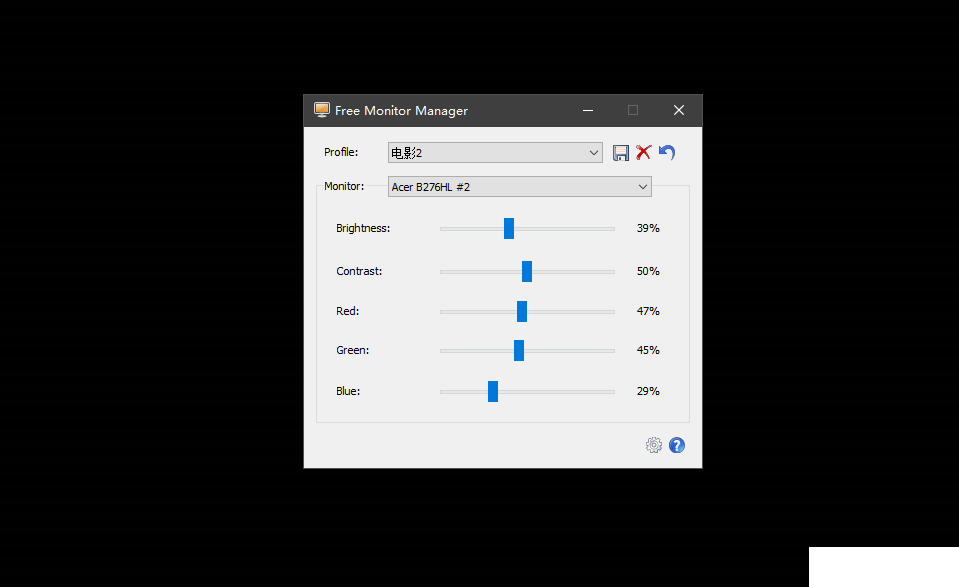Expand the Profile dropdown showing 电影2
The height and width of the screenshot is (587, 959).
(x=495, y=153)
